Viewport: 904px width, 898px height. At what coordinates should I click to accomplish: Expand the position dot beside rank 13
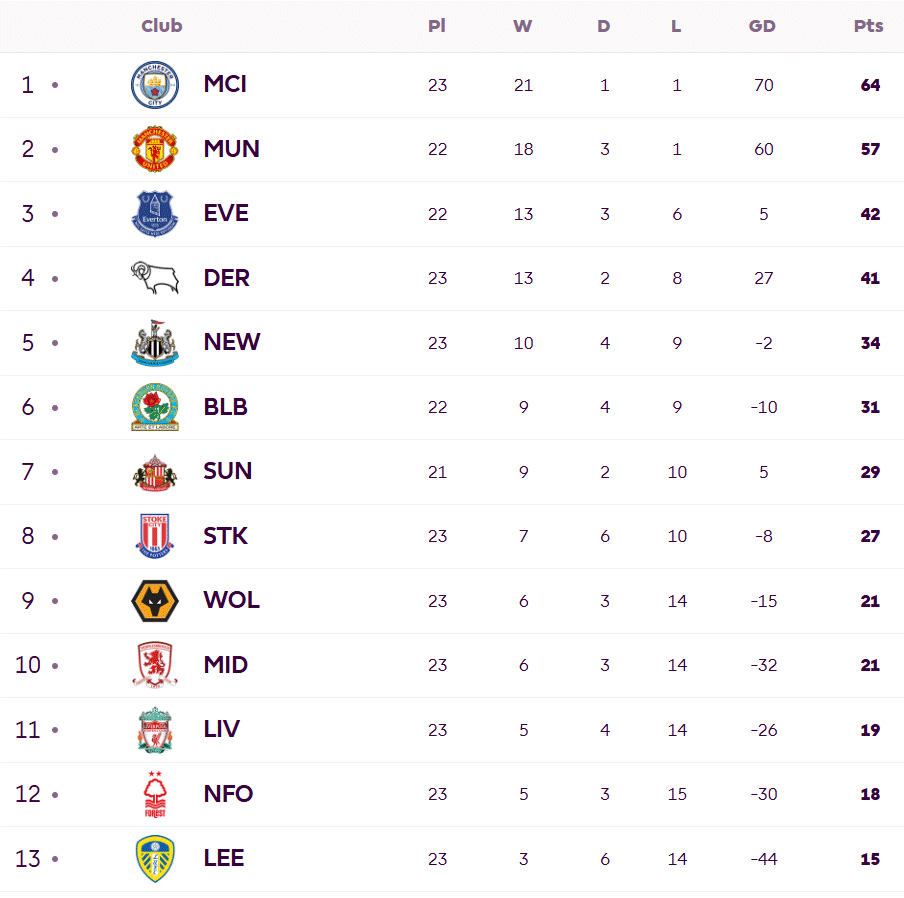click(55, 859)
